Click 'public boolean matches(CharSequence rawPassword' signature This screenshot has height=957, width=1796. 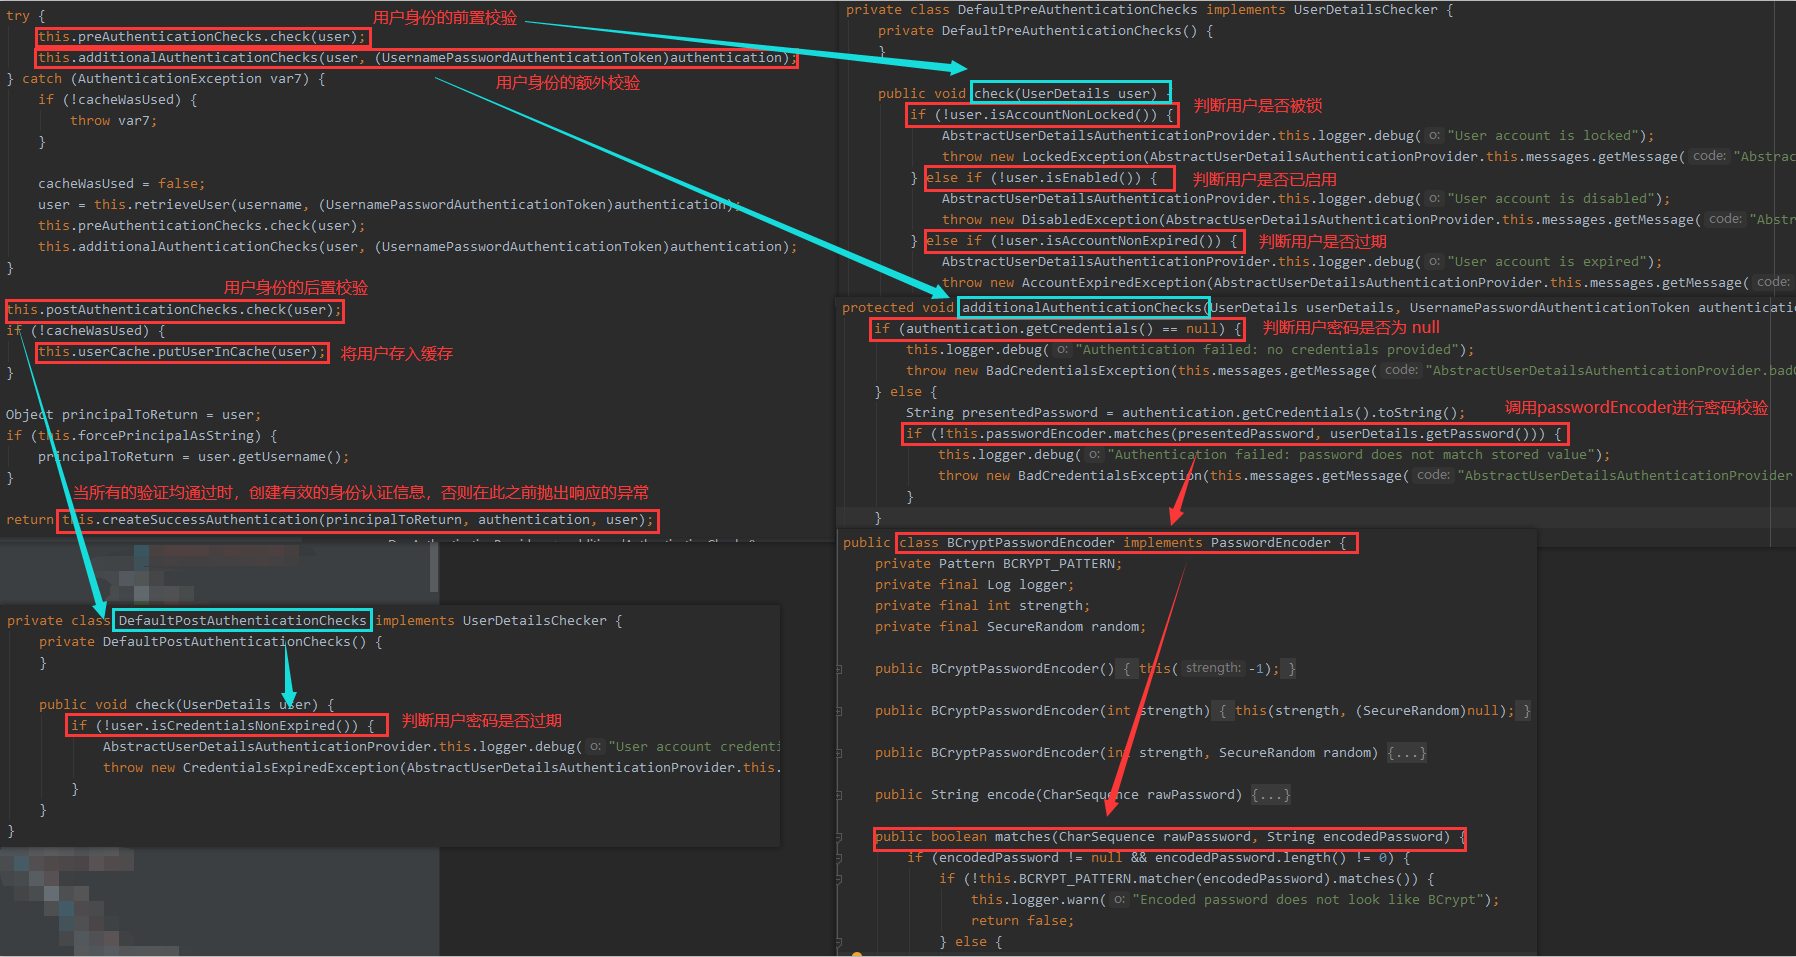(x=1170, y=837)
